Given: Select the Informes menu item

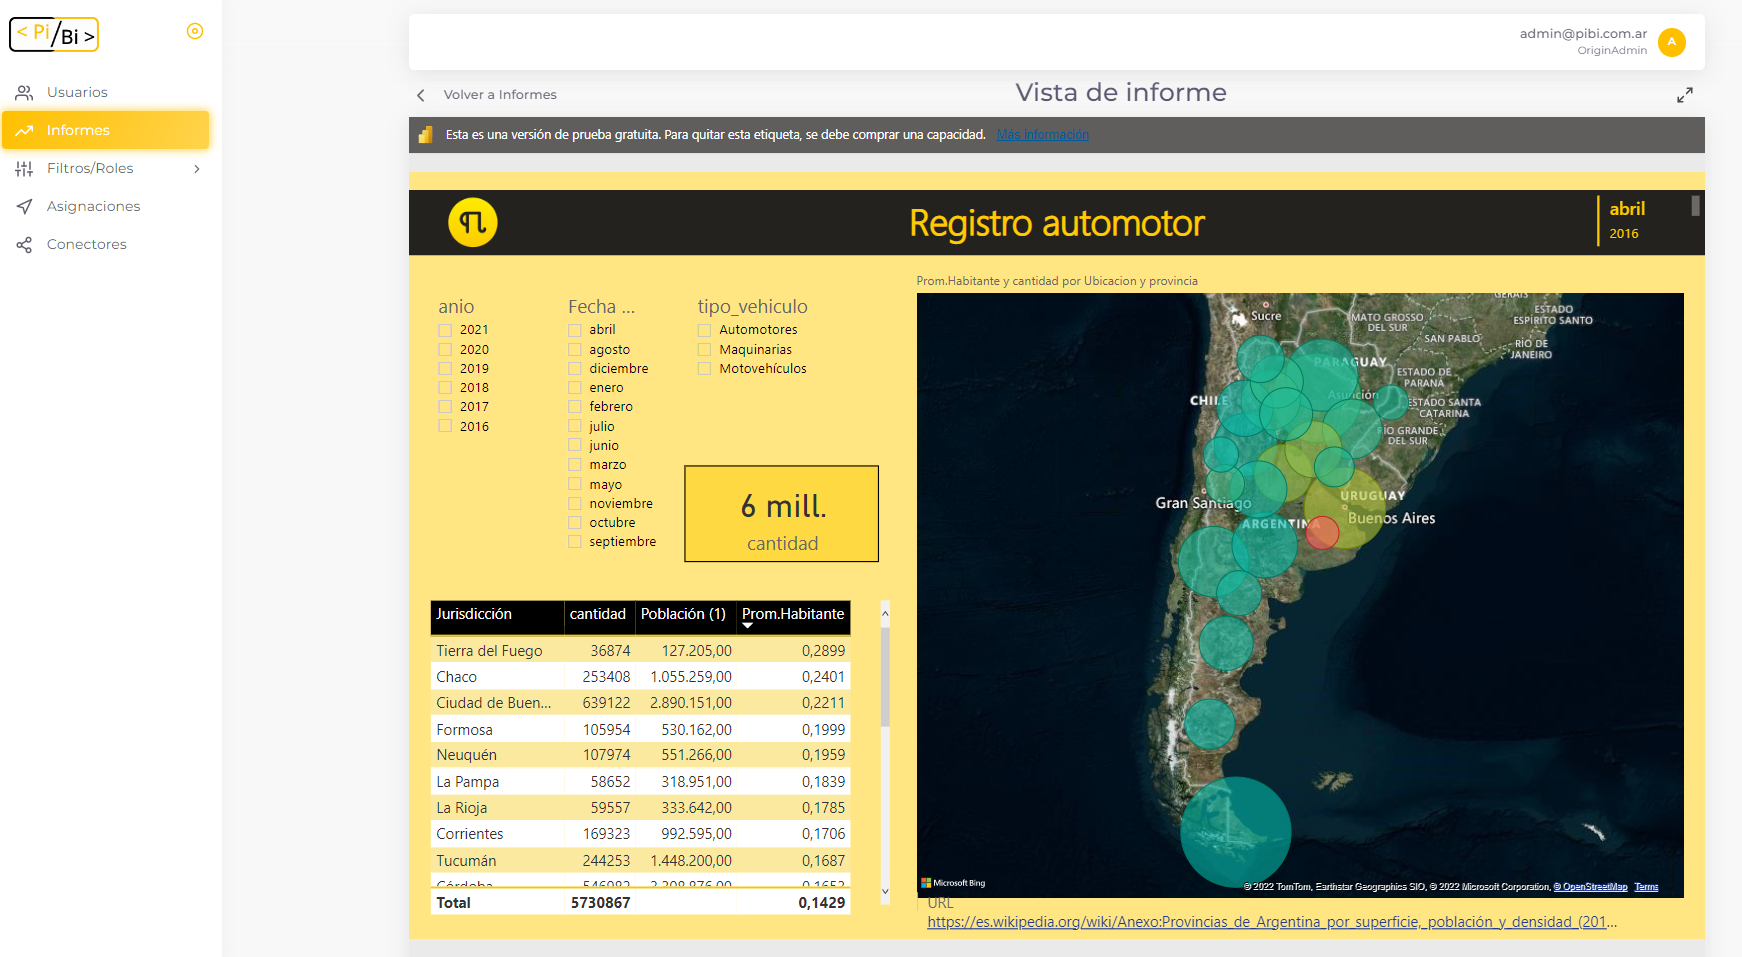Looking at the screenshot, I should pyautogui.click(x=78, y=130).
